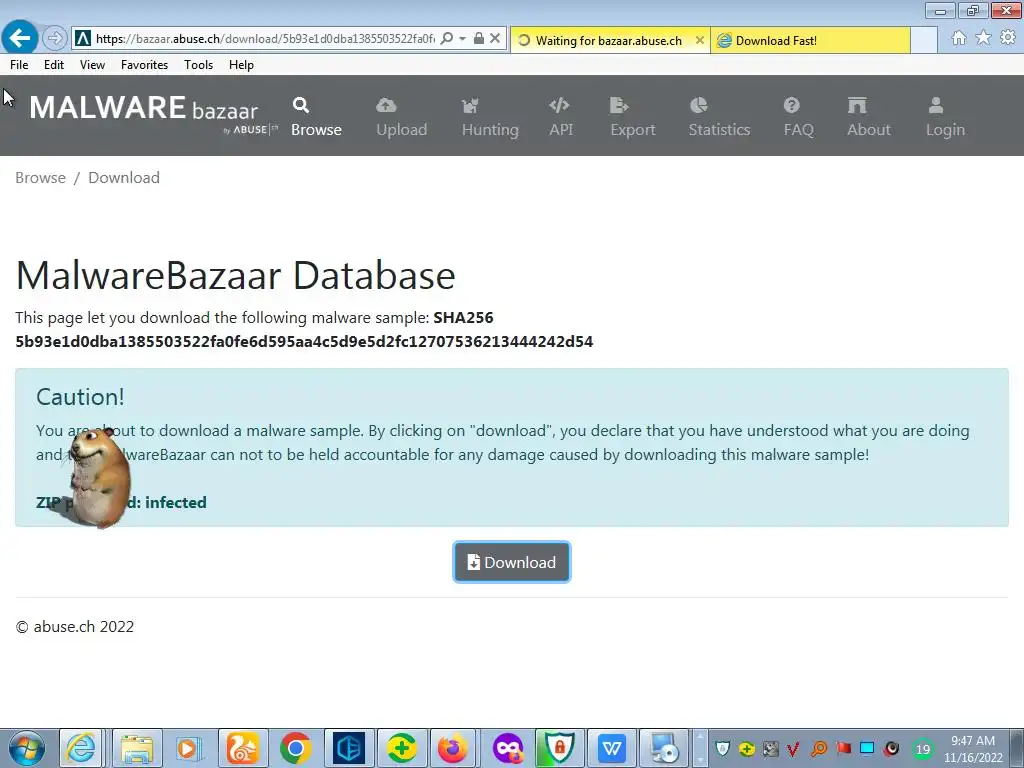This screenshot has width=1024, height=768.
Task: Click the 'Caution!' heading text
Action: 80,397
